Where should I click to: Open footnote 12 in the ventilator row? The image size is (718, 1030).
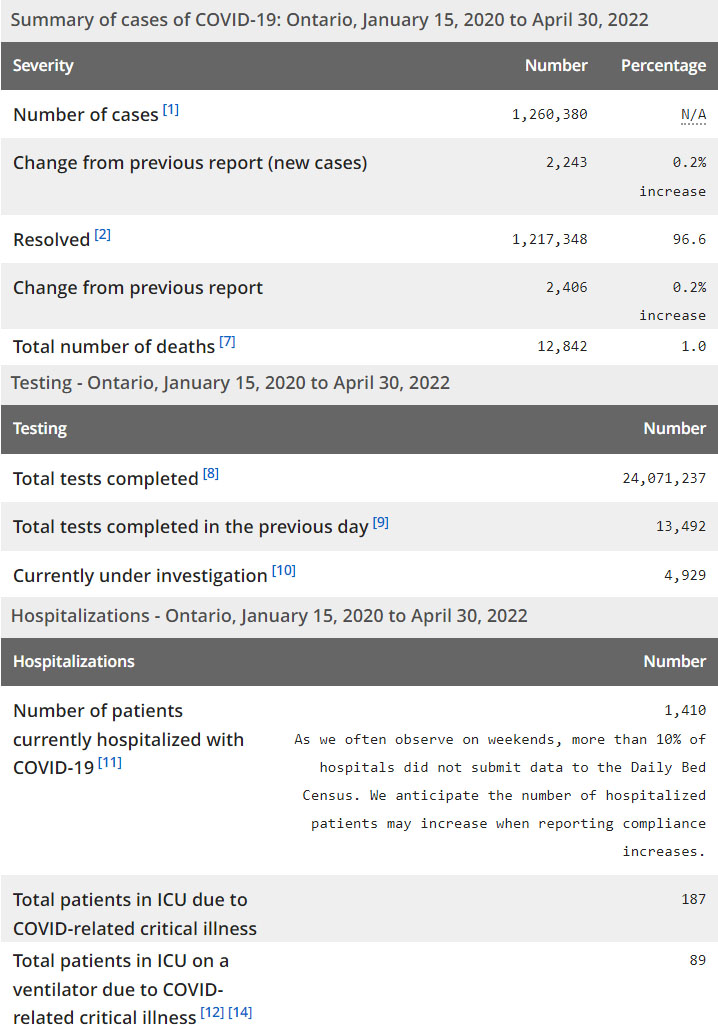212,1013
